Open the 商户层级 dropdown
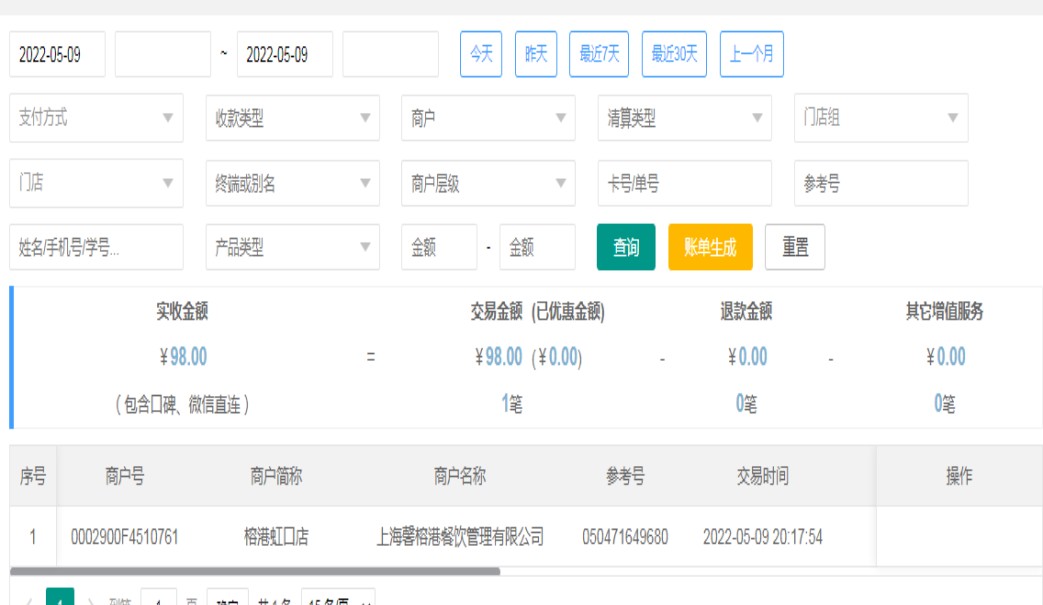 [488, 184]
